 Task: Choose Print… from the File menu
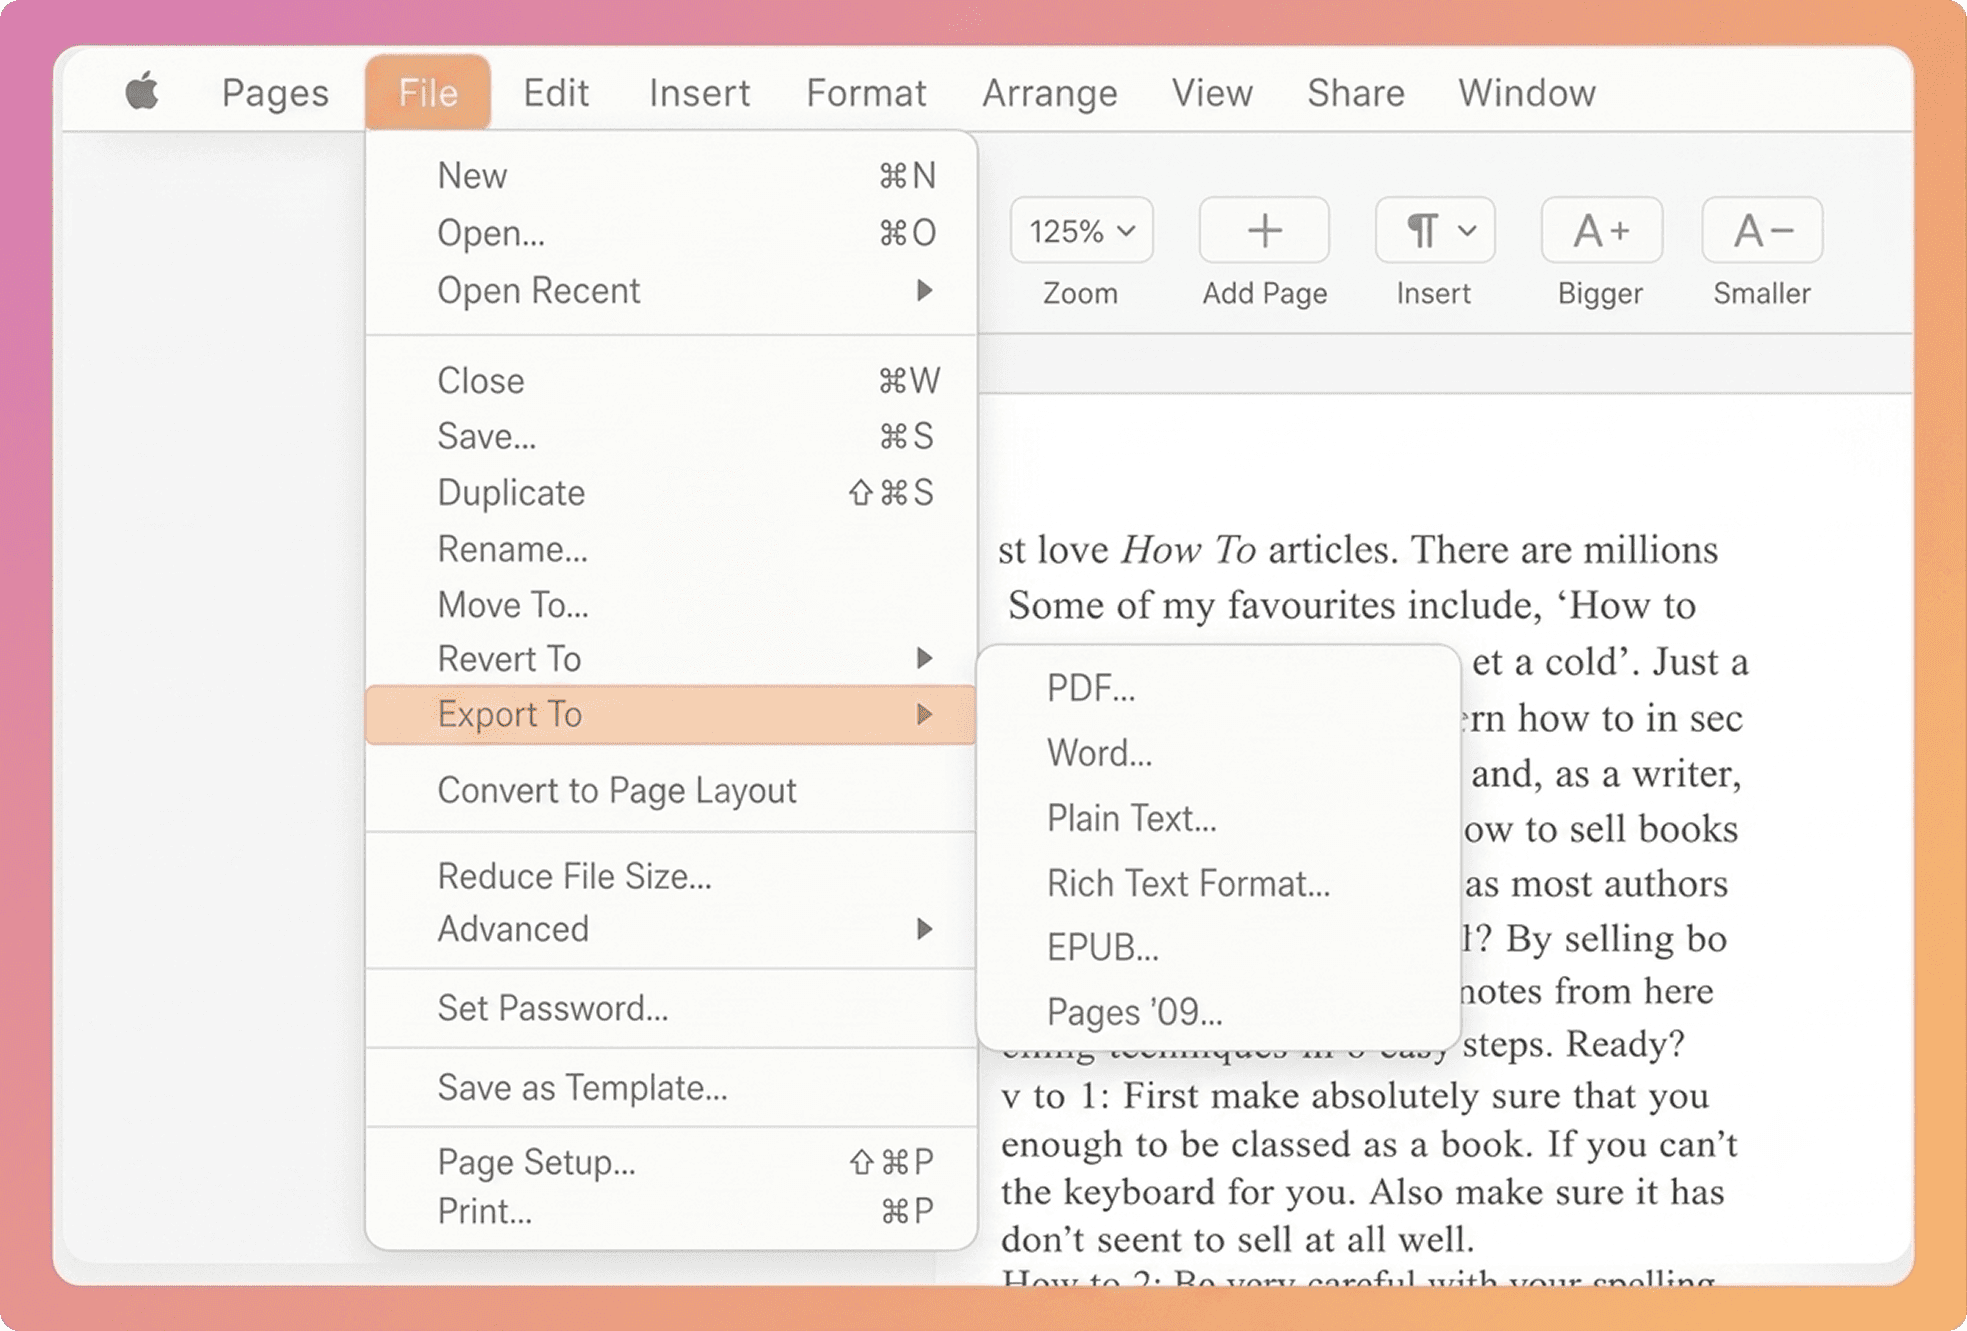click(x=671, y=1211)
